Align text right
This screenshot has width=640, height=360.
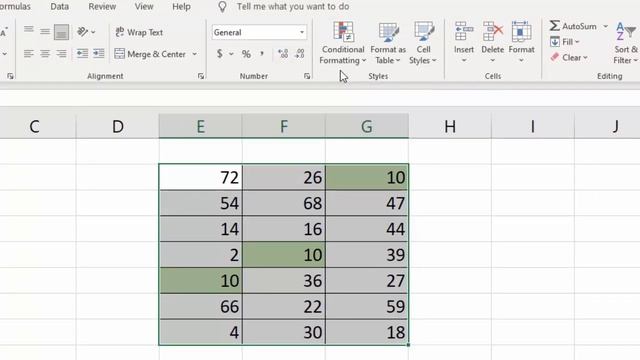(61, 53)
